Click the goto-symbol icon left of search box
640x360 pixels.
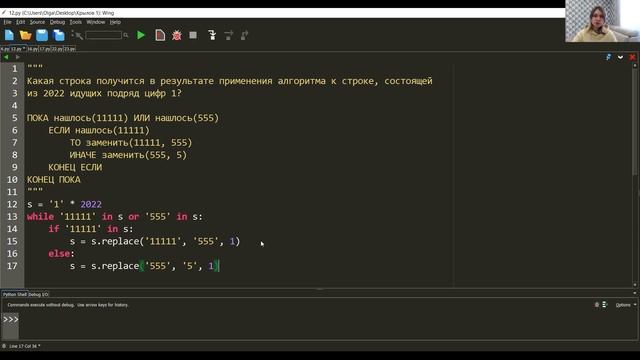pos(77,36)
